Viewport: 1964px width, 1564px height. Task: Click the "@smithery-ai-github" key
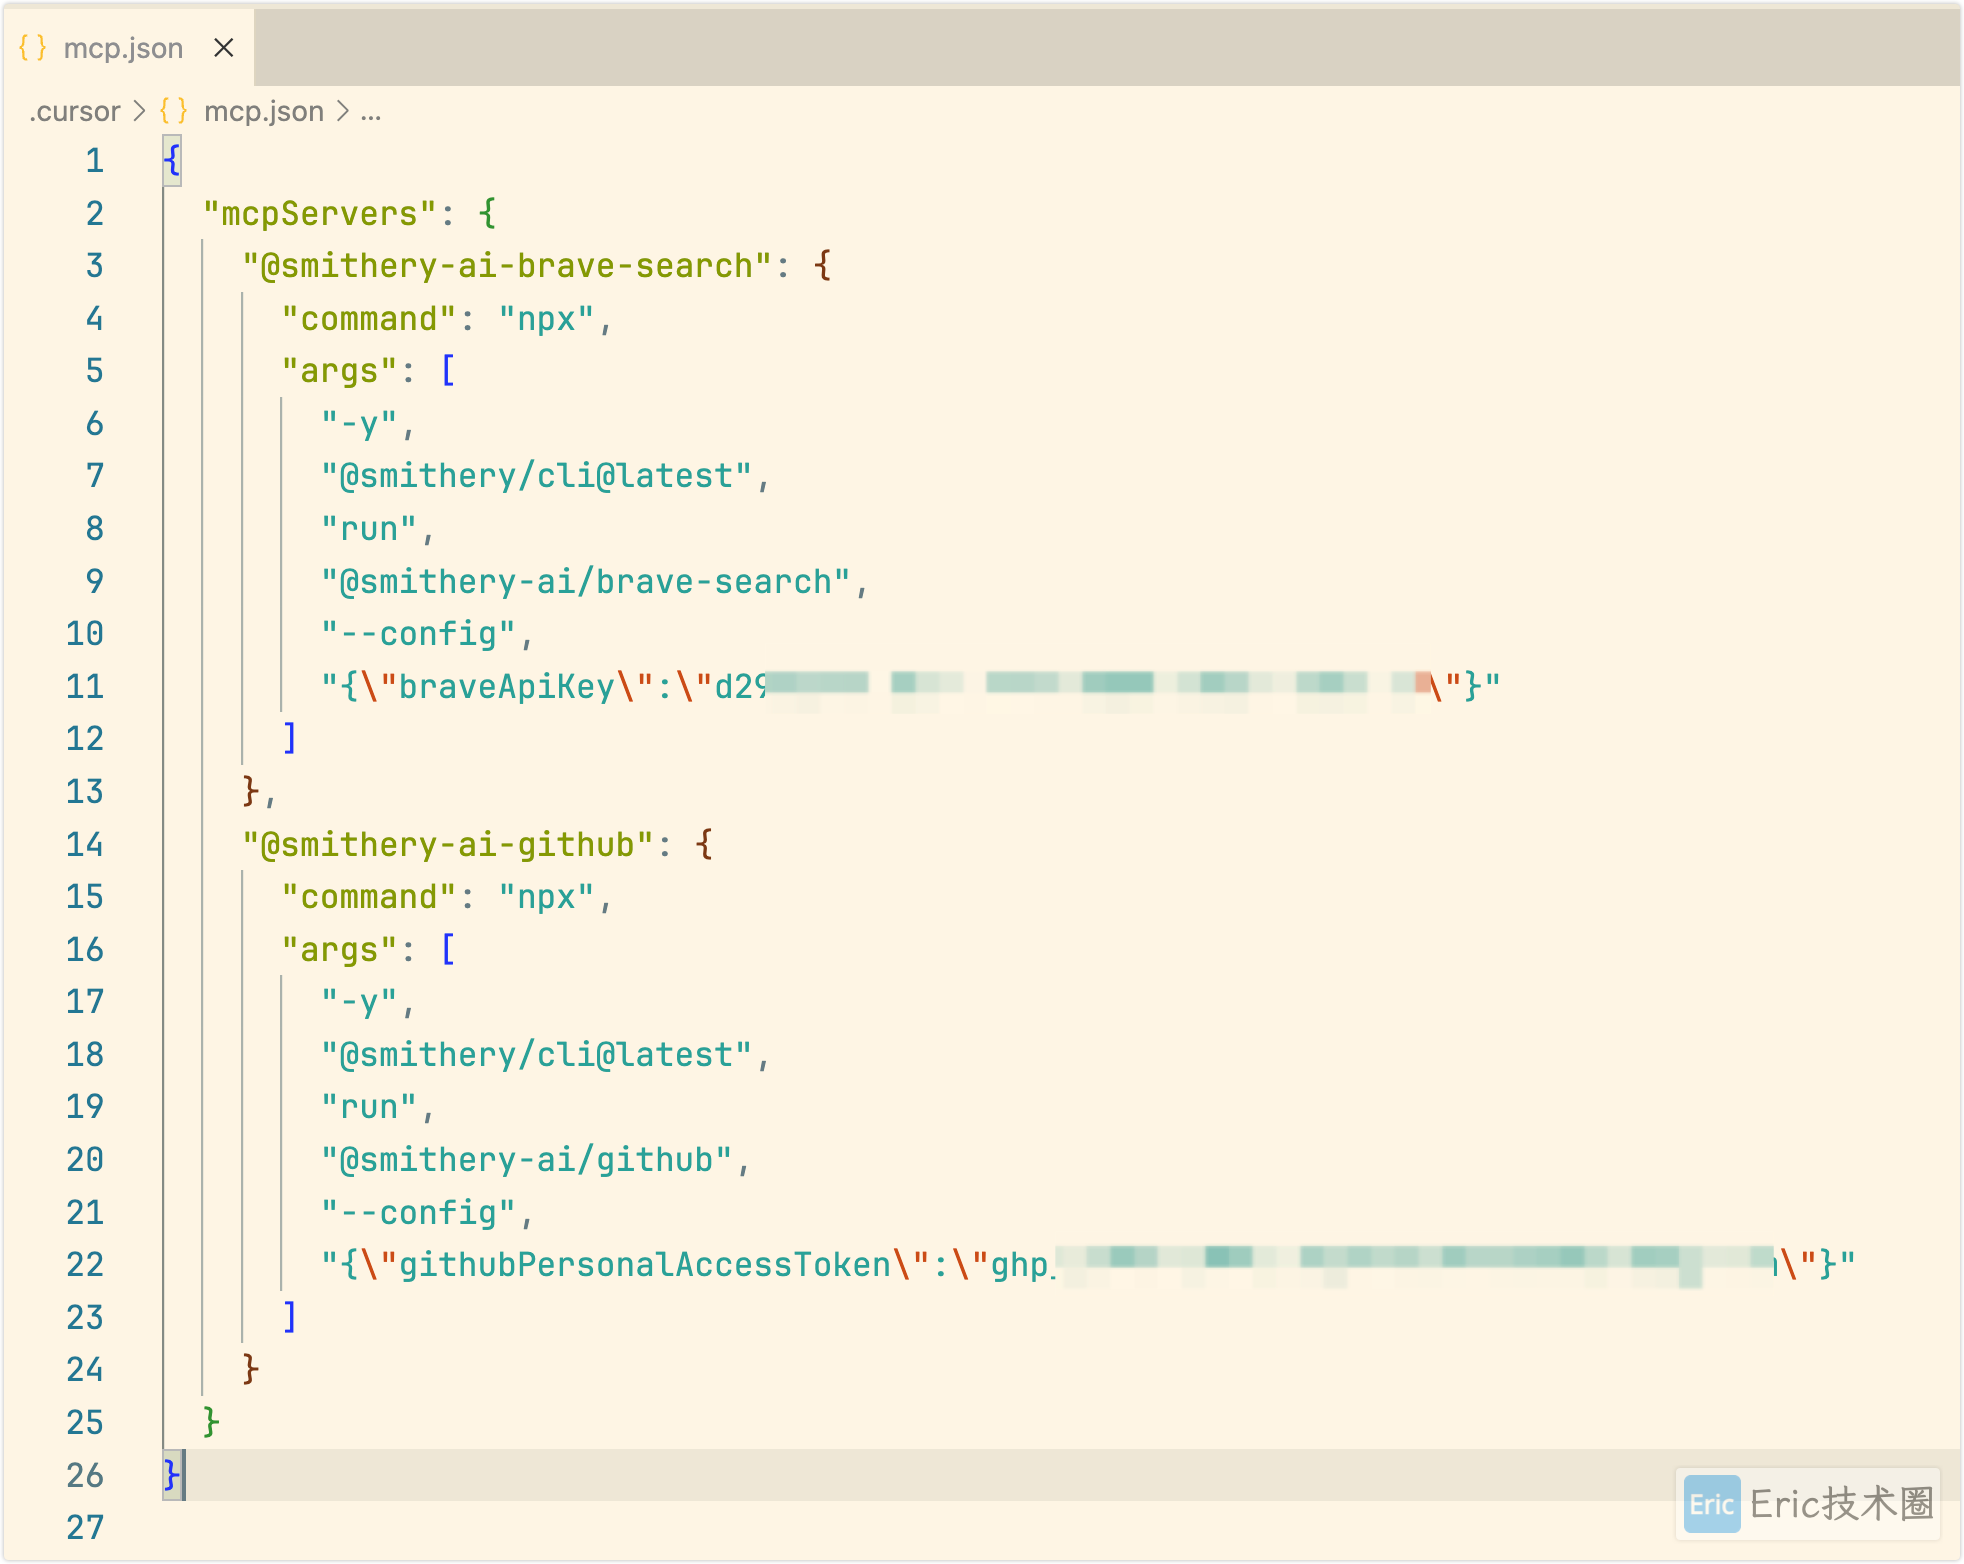(448, 845)
